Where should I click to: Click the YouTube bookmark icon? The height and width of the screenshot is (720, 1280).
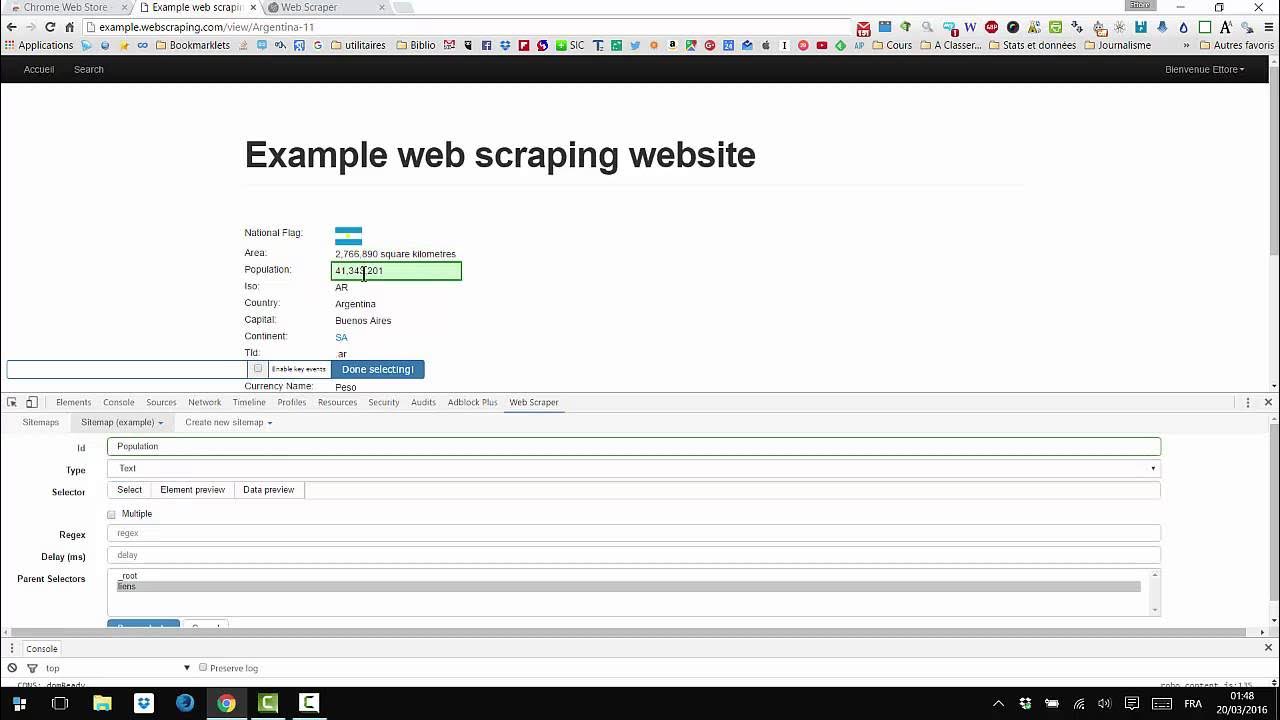click(x=822, y=45)
